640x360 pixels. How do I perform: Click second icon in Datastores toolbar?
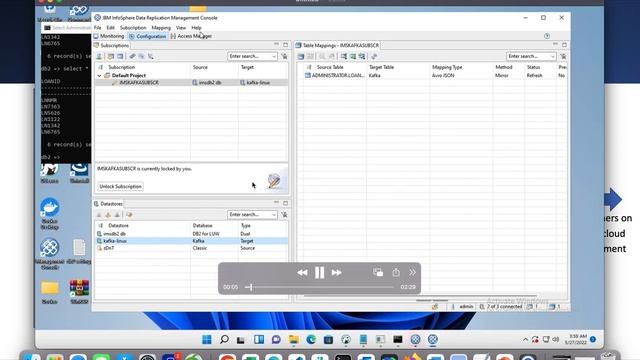108,215
